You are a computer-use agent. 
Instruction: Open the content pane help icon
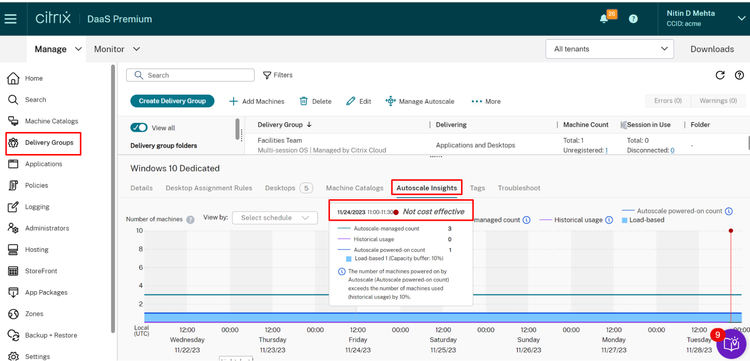[x=739, y=75]
